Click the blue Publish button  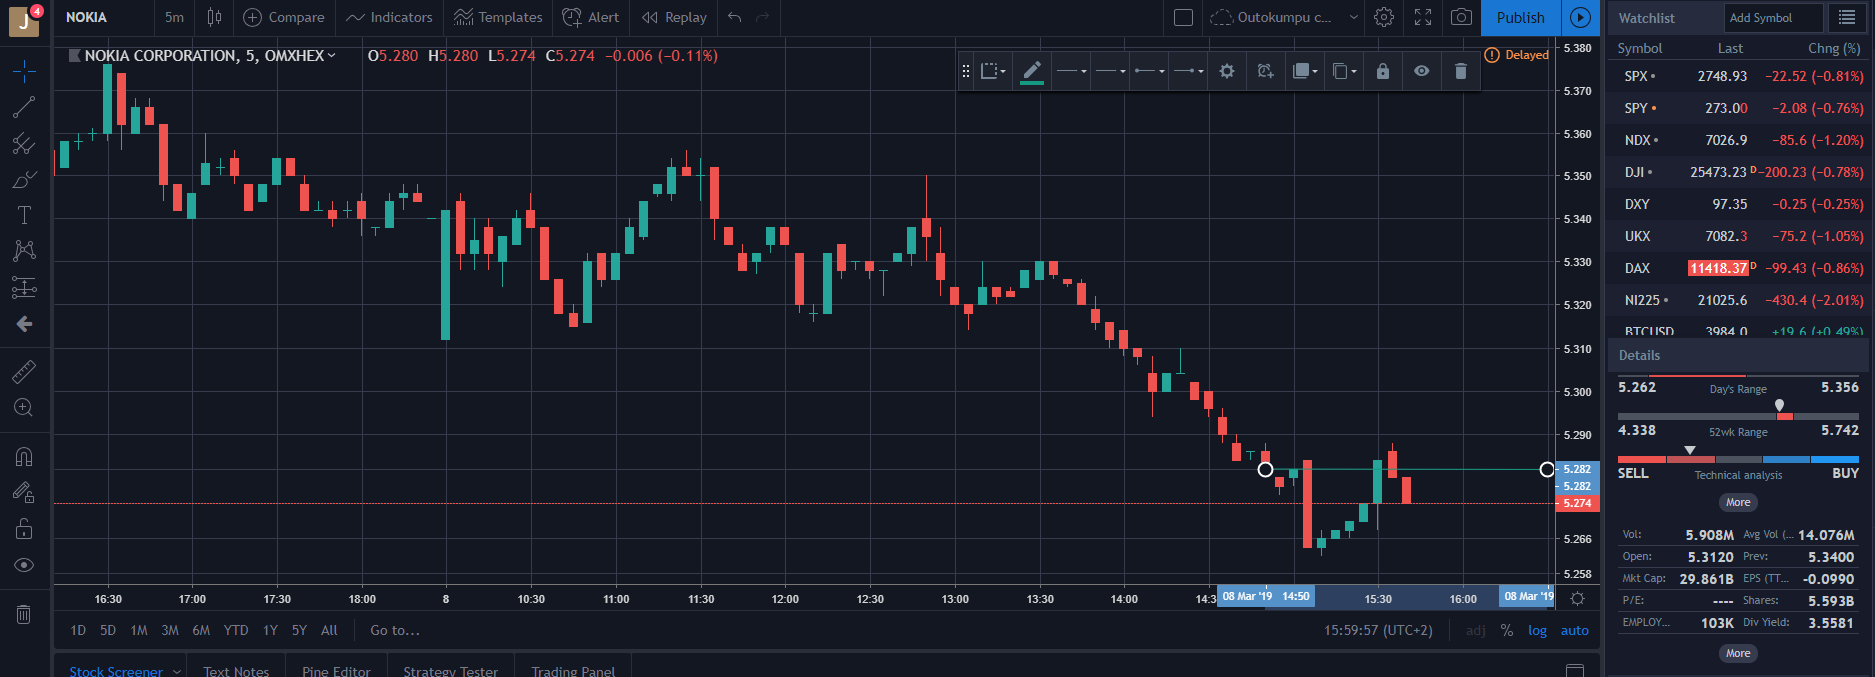tap(1520, 17)
